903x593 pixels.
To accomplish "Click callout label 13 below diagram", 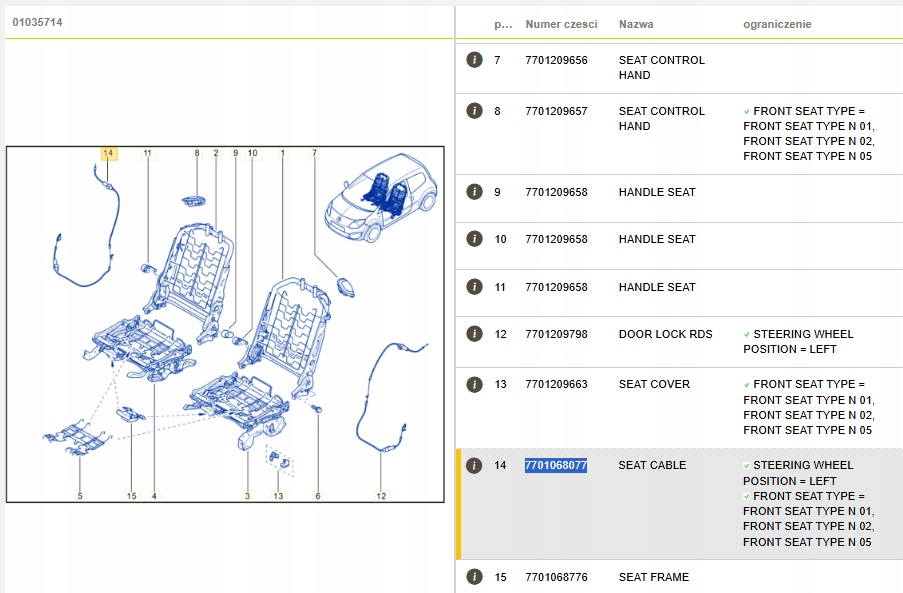I will point(278,496).
